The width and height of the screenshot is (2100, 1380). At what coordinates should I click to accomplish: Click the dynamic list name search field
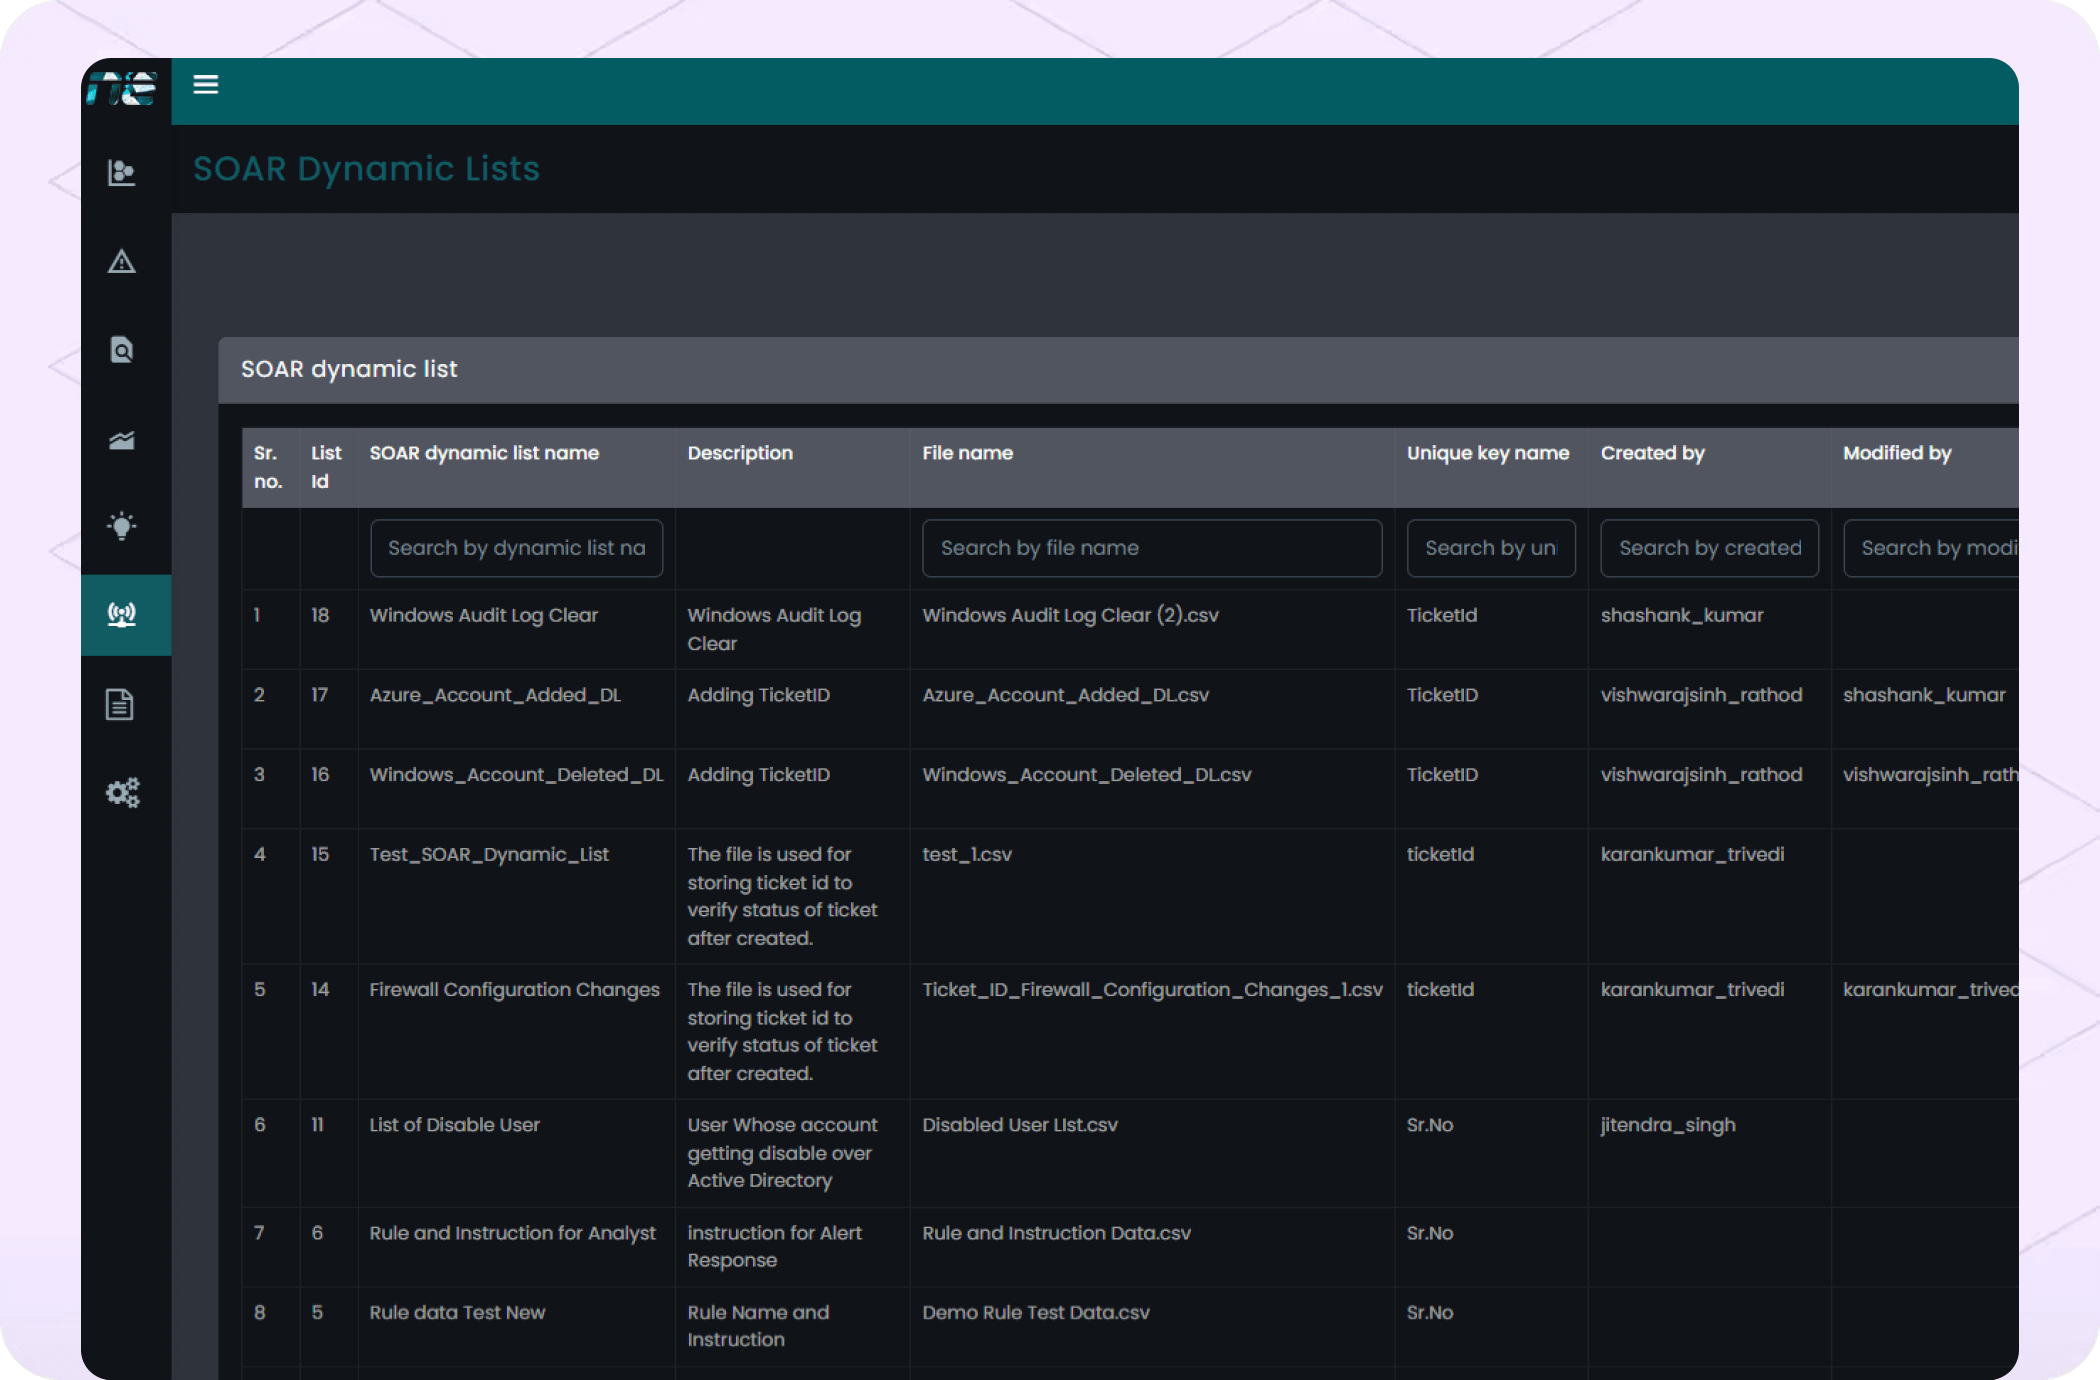coord(516,548)
